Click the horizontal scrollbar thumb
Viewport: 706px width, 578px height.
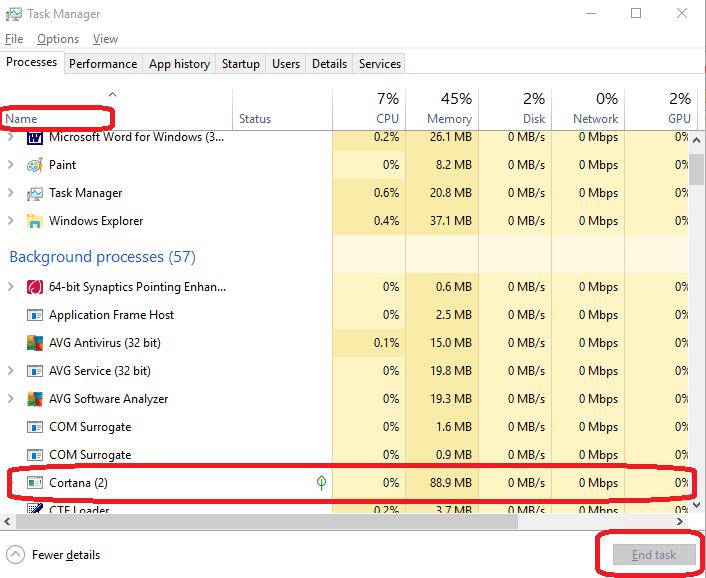click(x=267, y=522)
